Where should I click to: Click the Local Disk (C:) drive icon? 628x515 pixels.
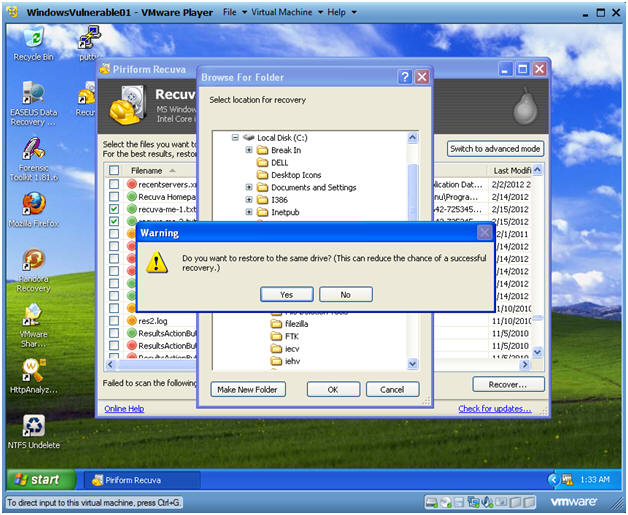pos(249,138)
